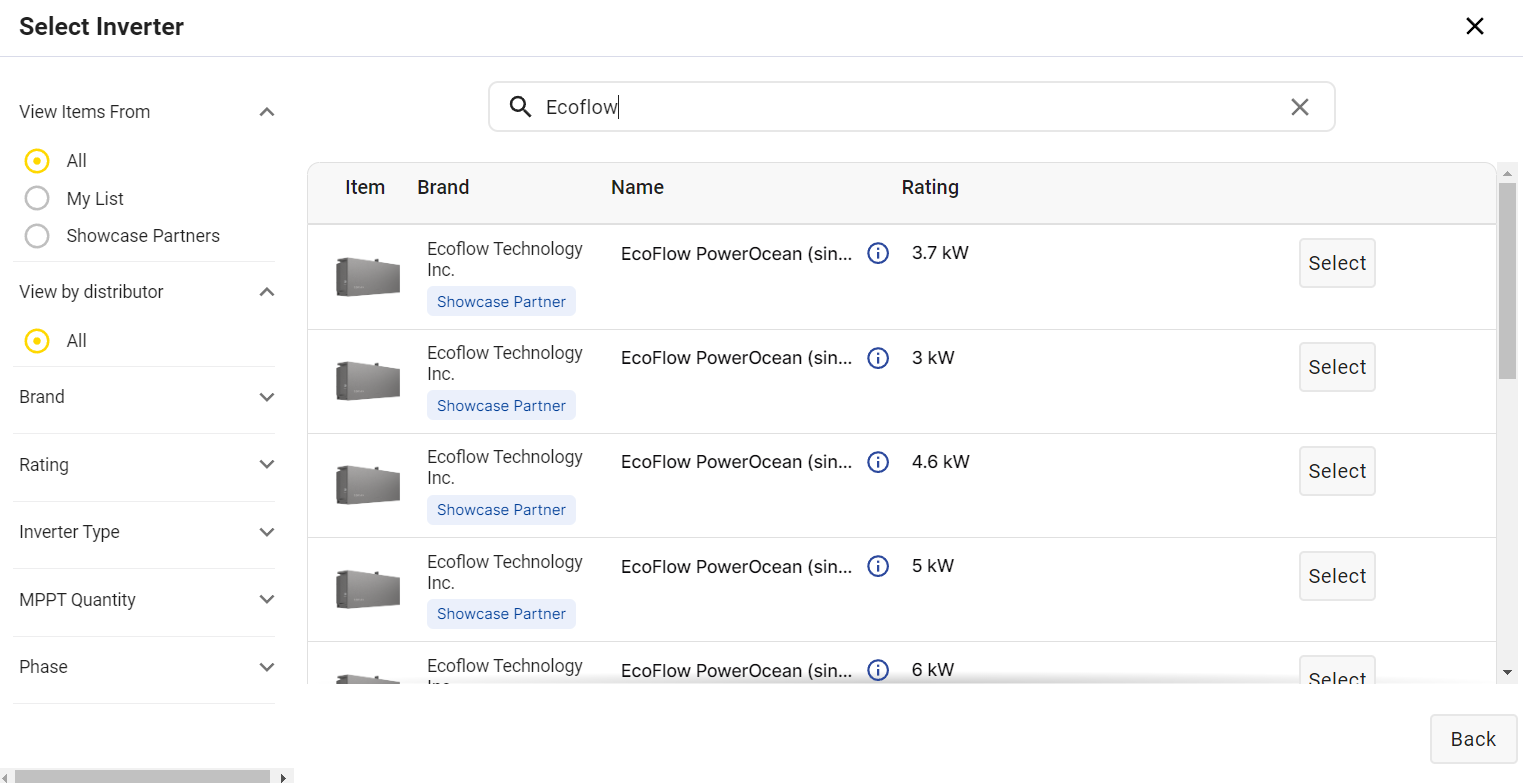Select All under View by distributor
The height and width of the screenshot is (783, 1523).
coord(37,341)
